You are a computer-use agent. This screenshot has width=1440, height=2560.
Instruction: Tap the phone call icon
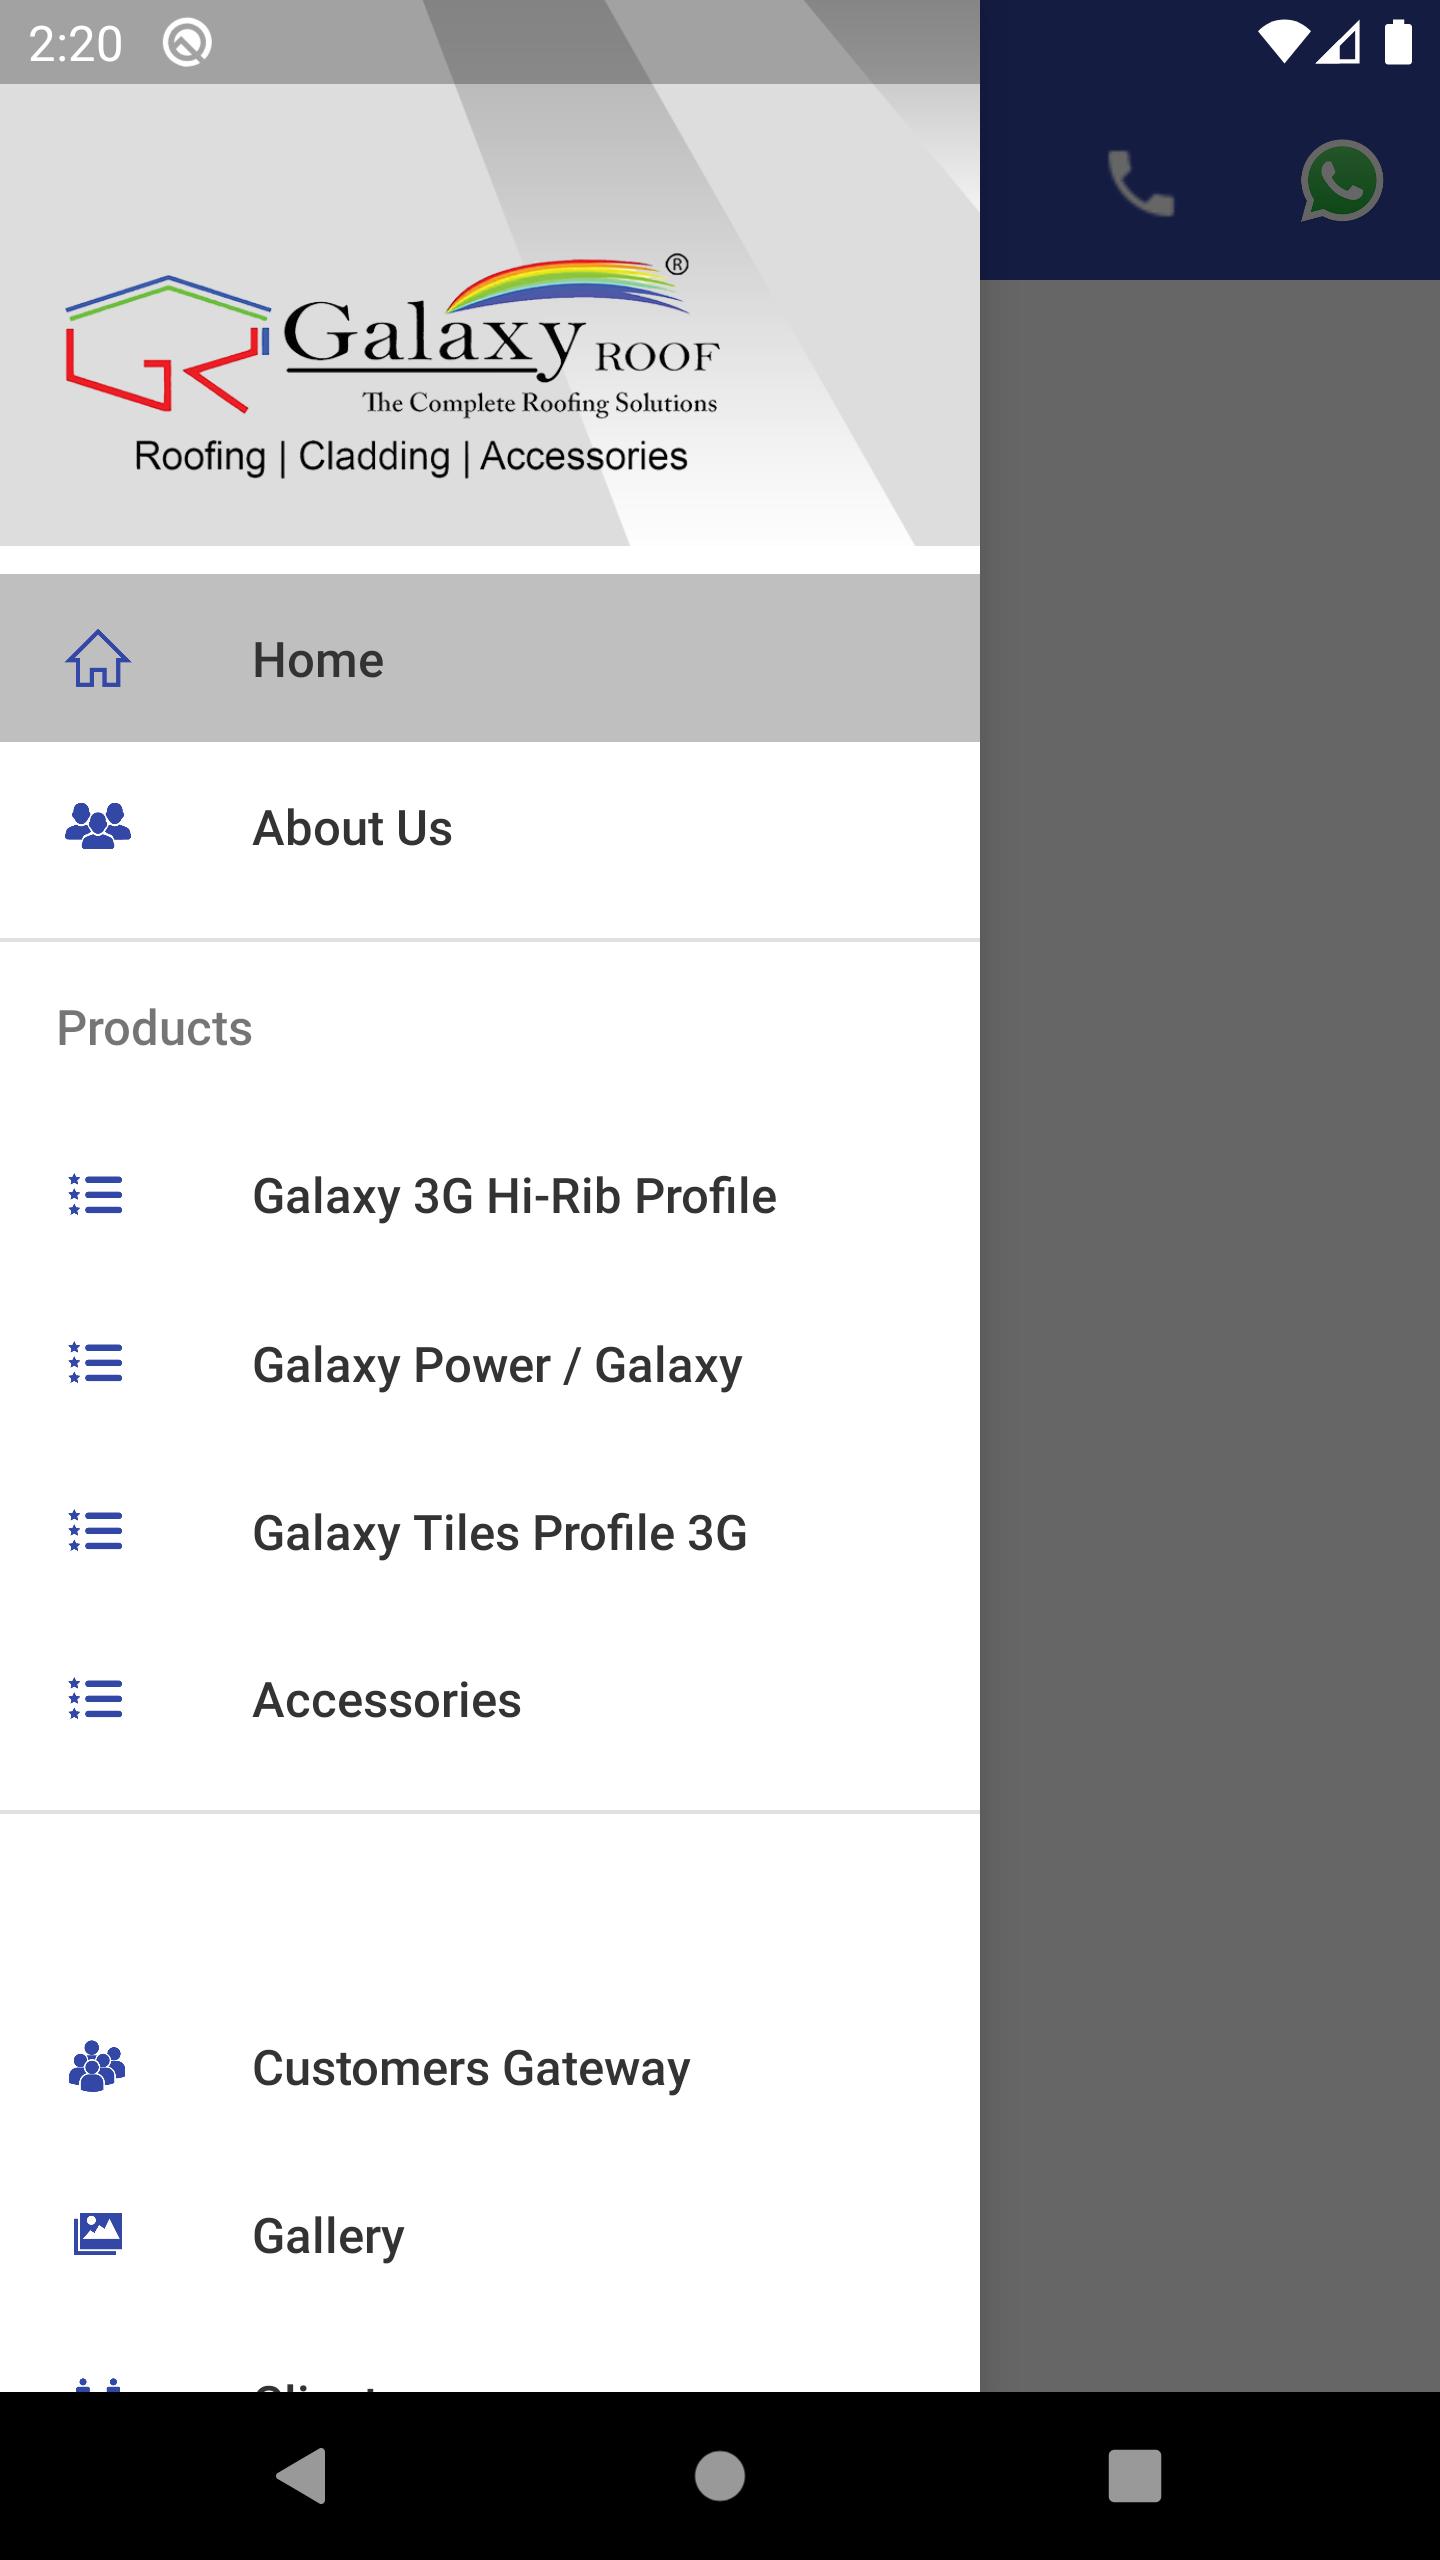[1141, 182]
